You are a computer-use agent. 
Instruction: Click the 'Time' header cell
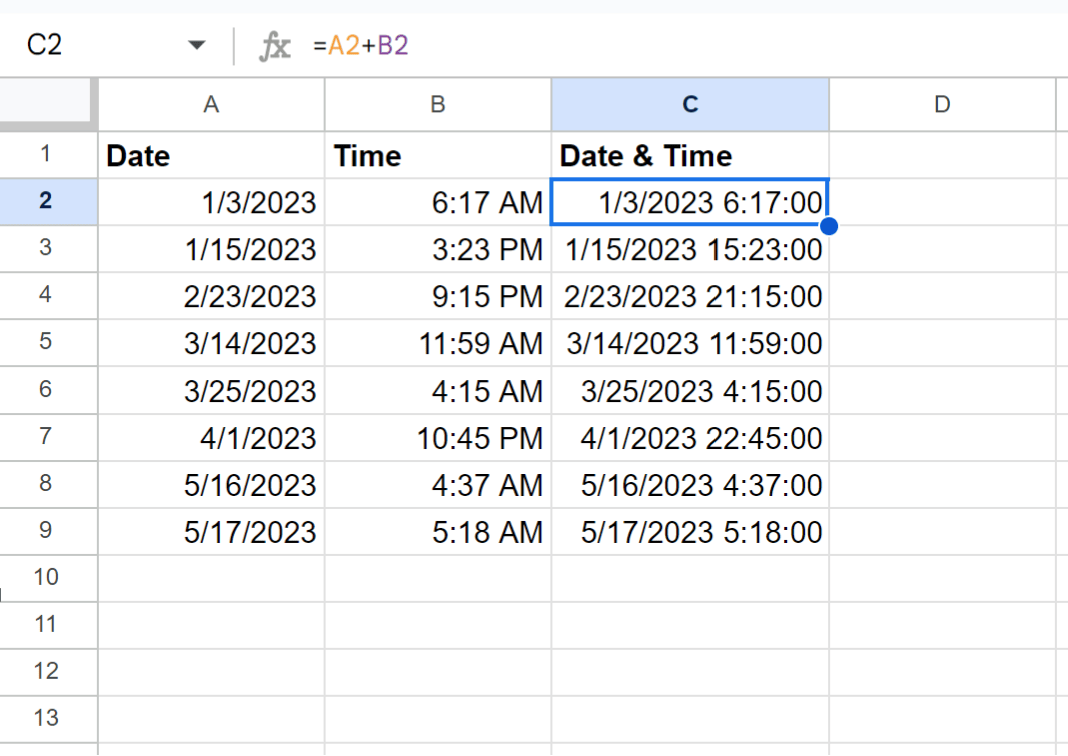(x=438, y=155)
